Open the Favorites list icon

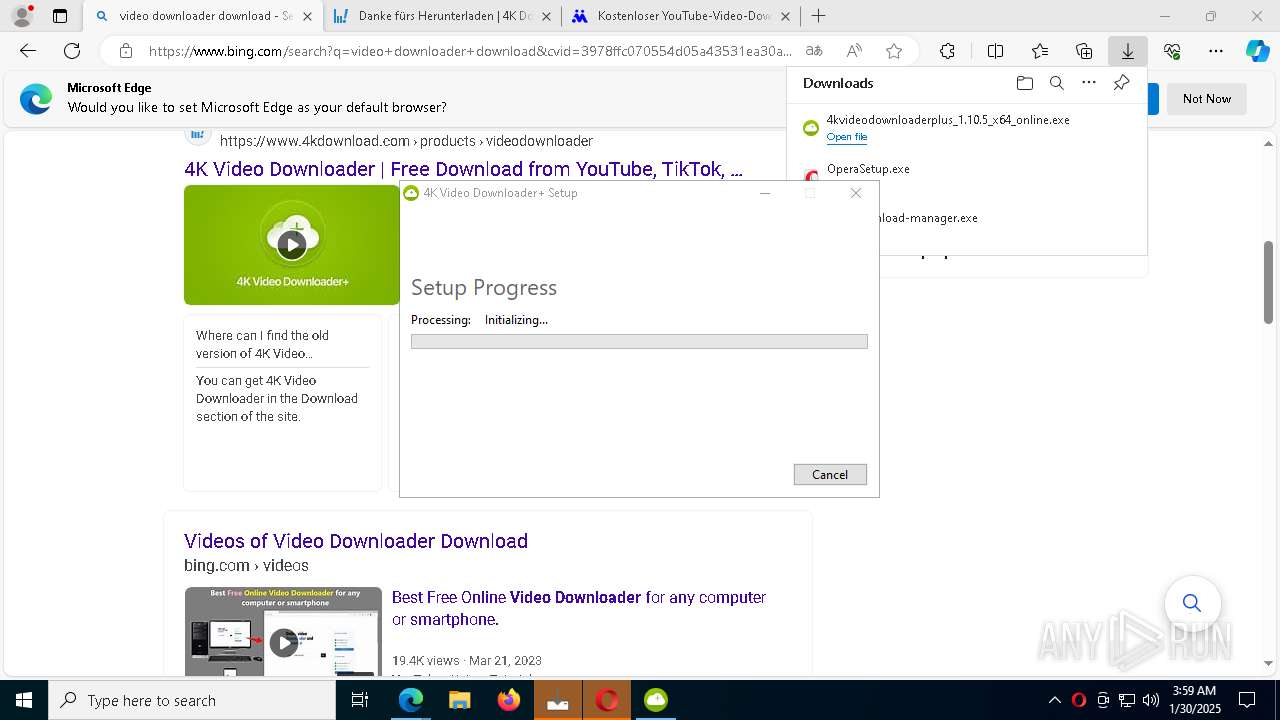coord(1040,51)
